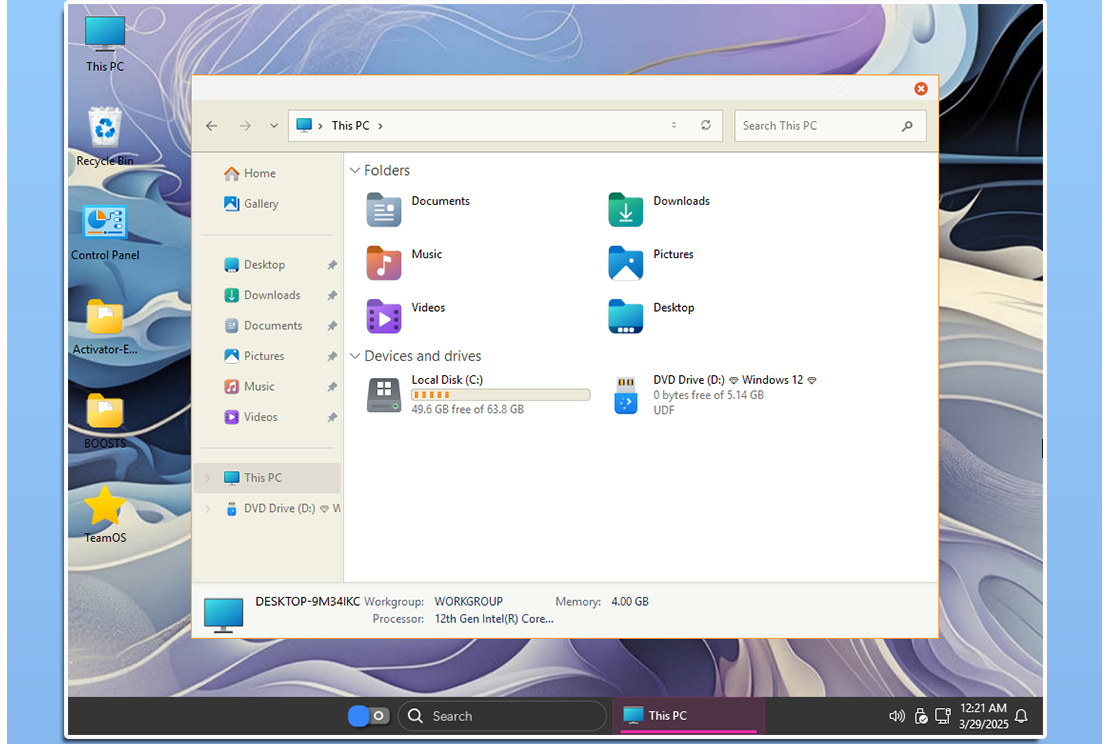
Task: Collapse the Devices and drives group
Action: click(x=355, y=356)
